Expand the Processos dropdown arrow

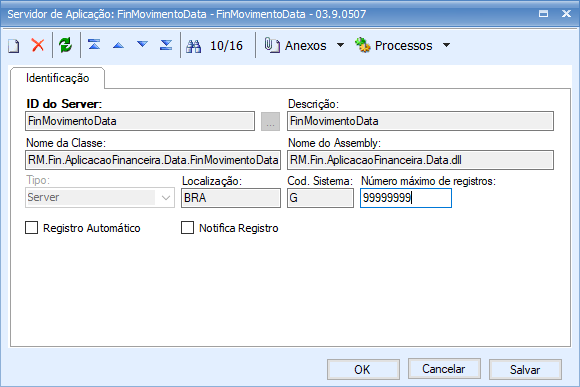pos(446,45)
